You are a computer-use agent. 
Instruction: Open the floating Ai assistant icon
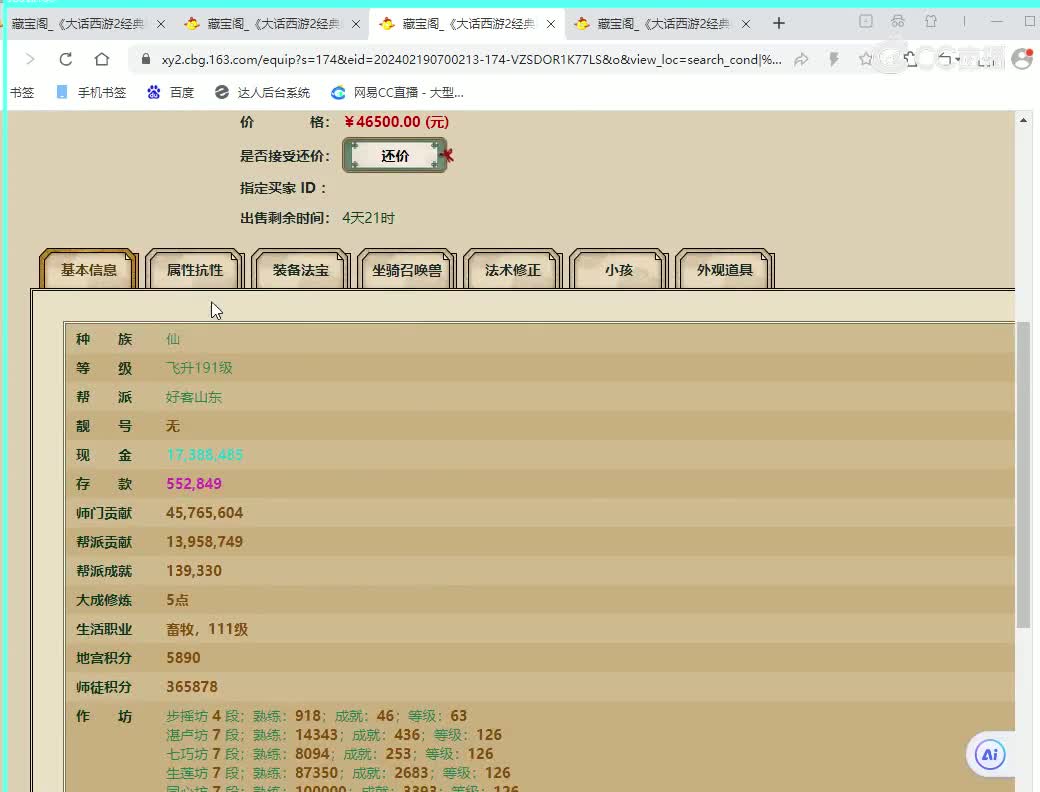(x=990, y=754)
